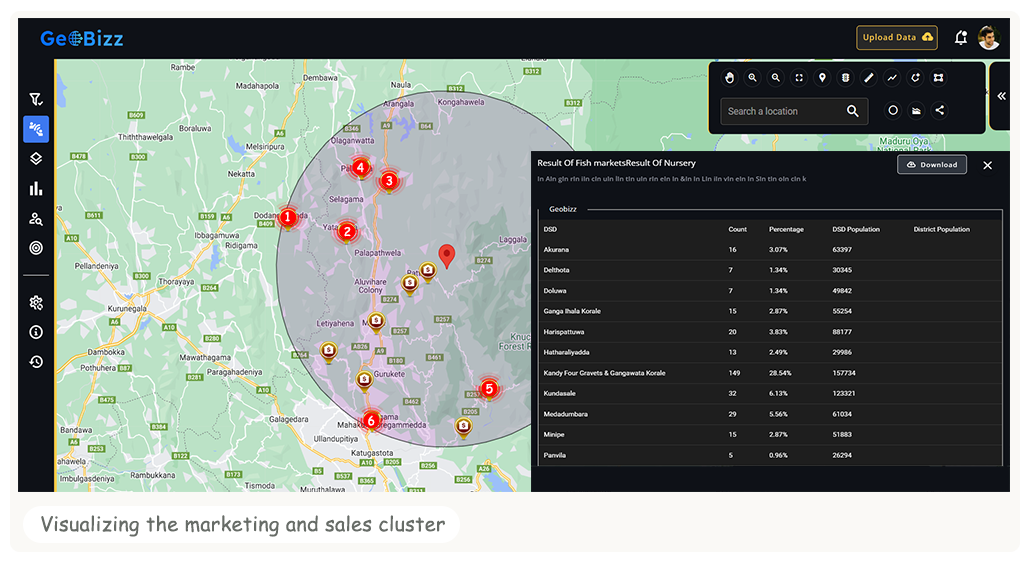This screenshot has width=1031, height=567.
Task: Click map cluster marker 3
Action: (x=389, y=181)
